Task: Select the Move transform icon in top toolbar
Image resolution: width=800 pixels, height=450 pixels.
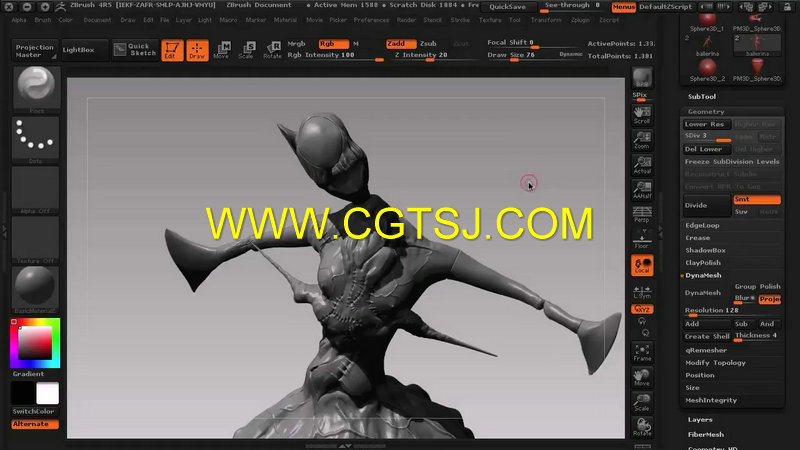Action: (x=221, y=50)
